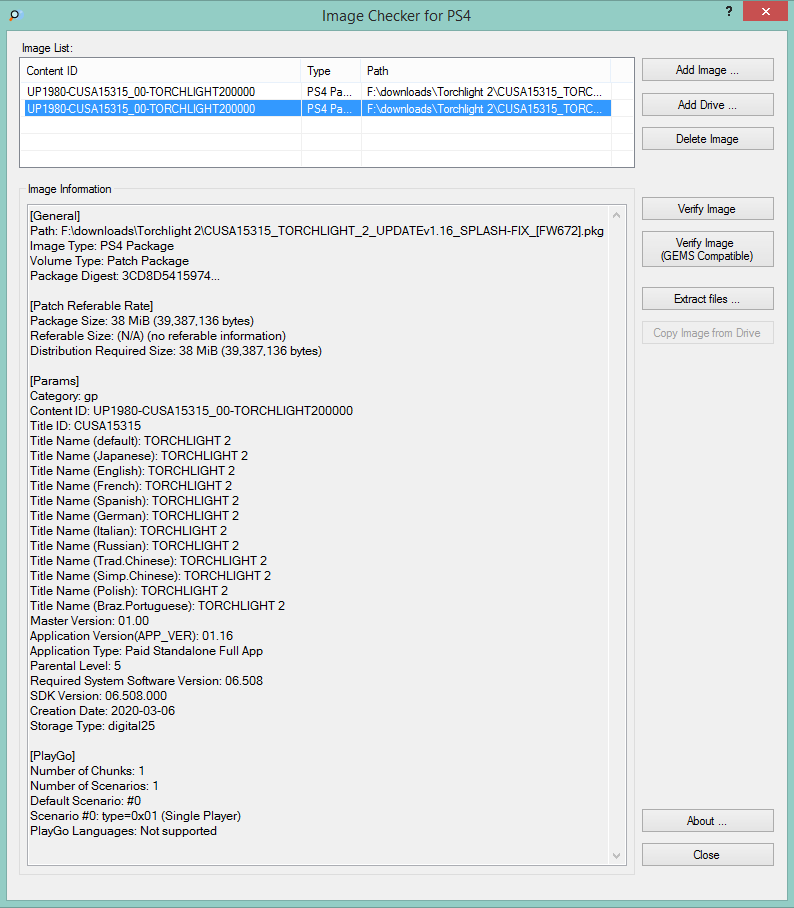This screenshot has width=794, height=908.
Task: Click the 'Storage Type: digital25' line
Action: [x=93, y=726]
